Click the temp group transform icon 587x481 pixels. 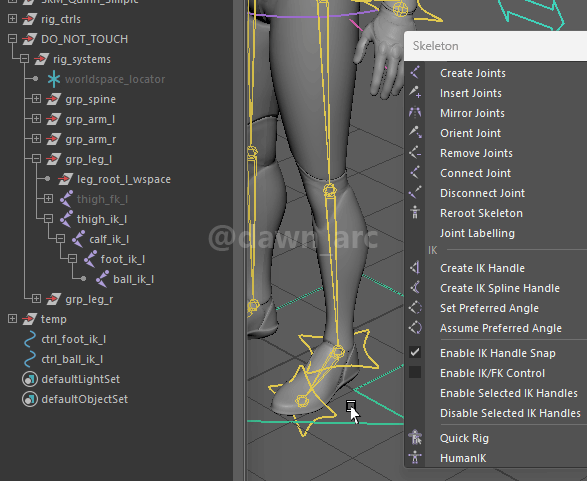pos(30,319)
